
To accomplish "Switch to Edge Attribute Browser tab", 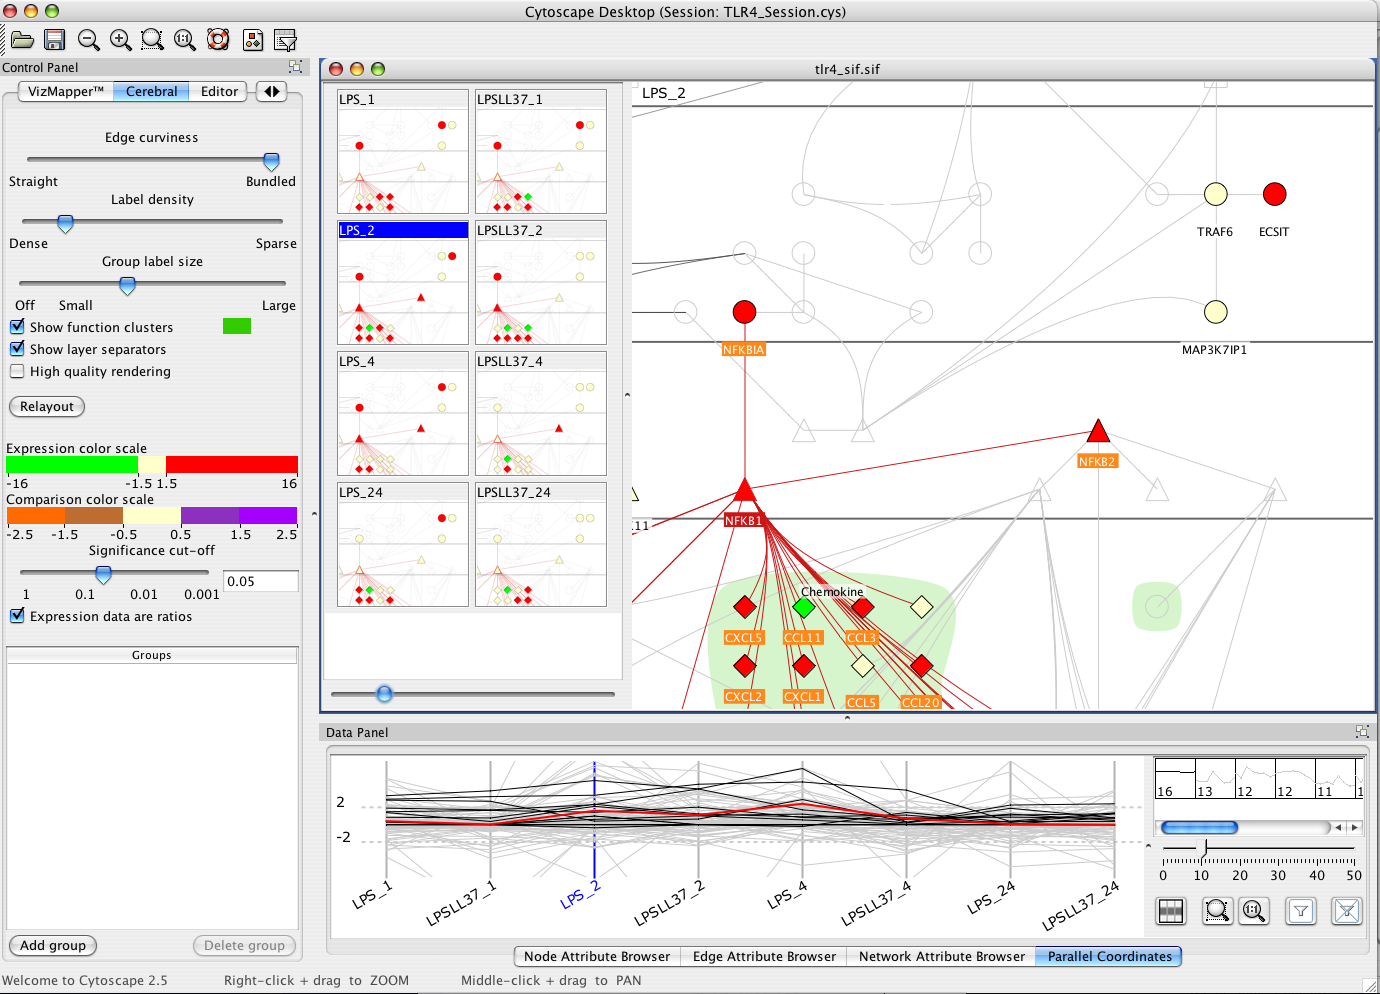I will pos(764,956).
